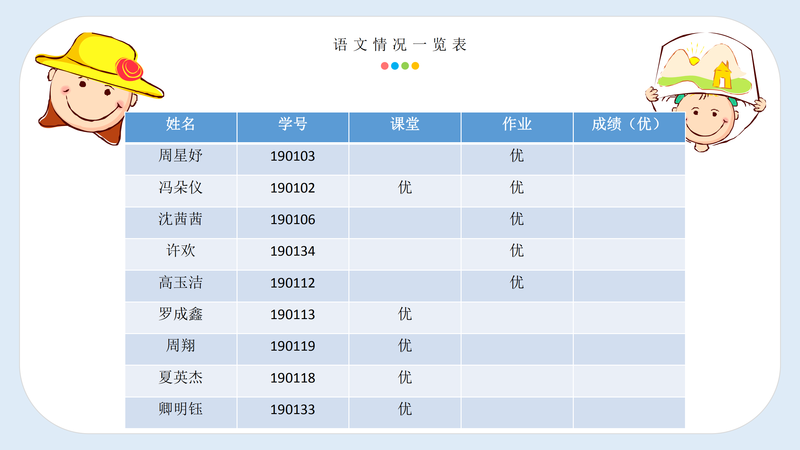The width and height of the screenshot is (800, 450).
Task: Select the girl with yellow hat illustration
Action: (97, 87)
